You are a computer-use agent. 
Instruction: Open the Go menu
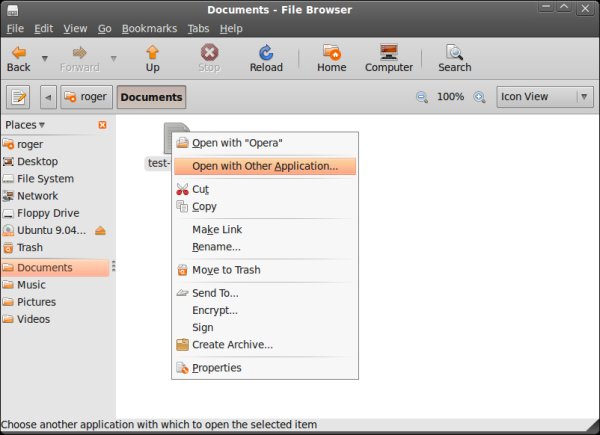click(104, 29)
